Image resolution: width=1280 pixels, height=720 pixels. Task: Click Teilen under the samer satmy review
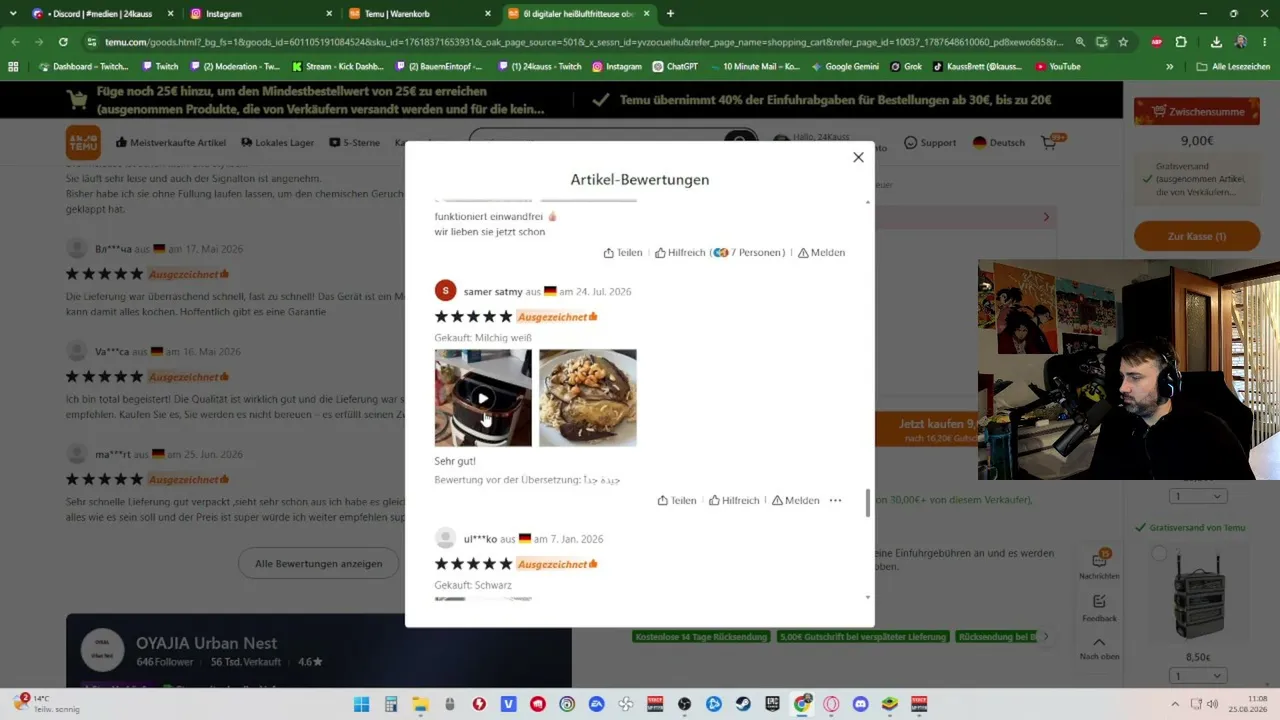677,500
